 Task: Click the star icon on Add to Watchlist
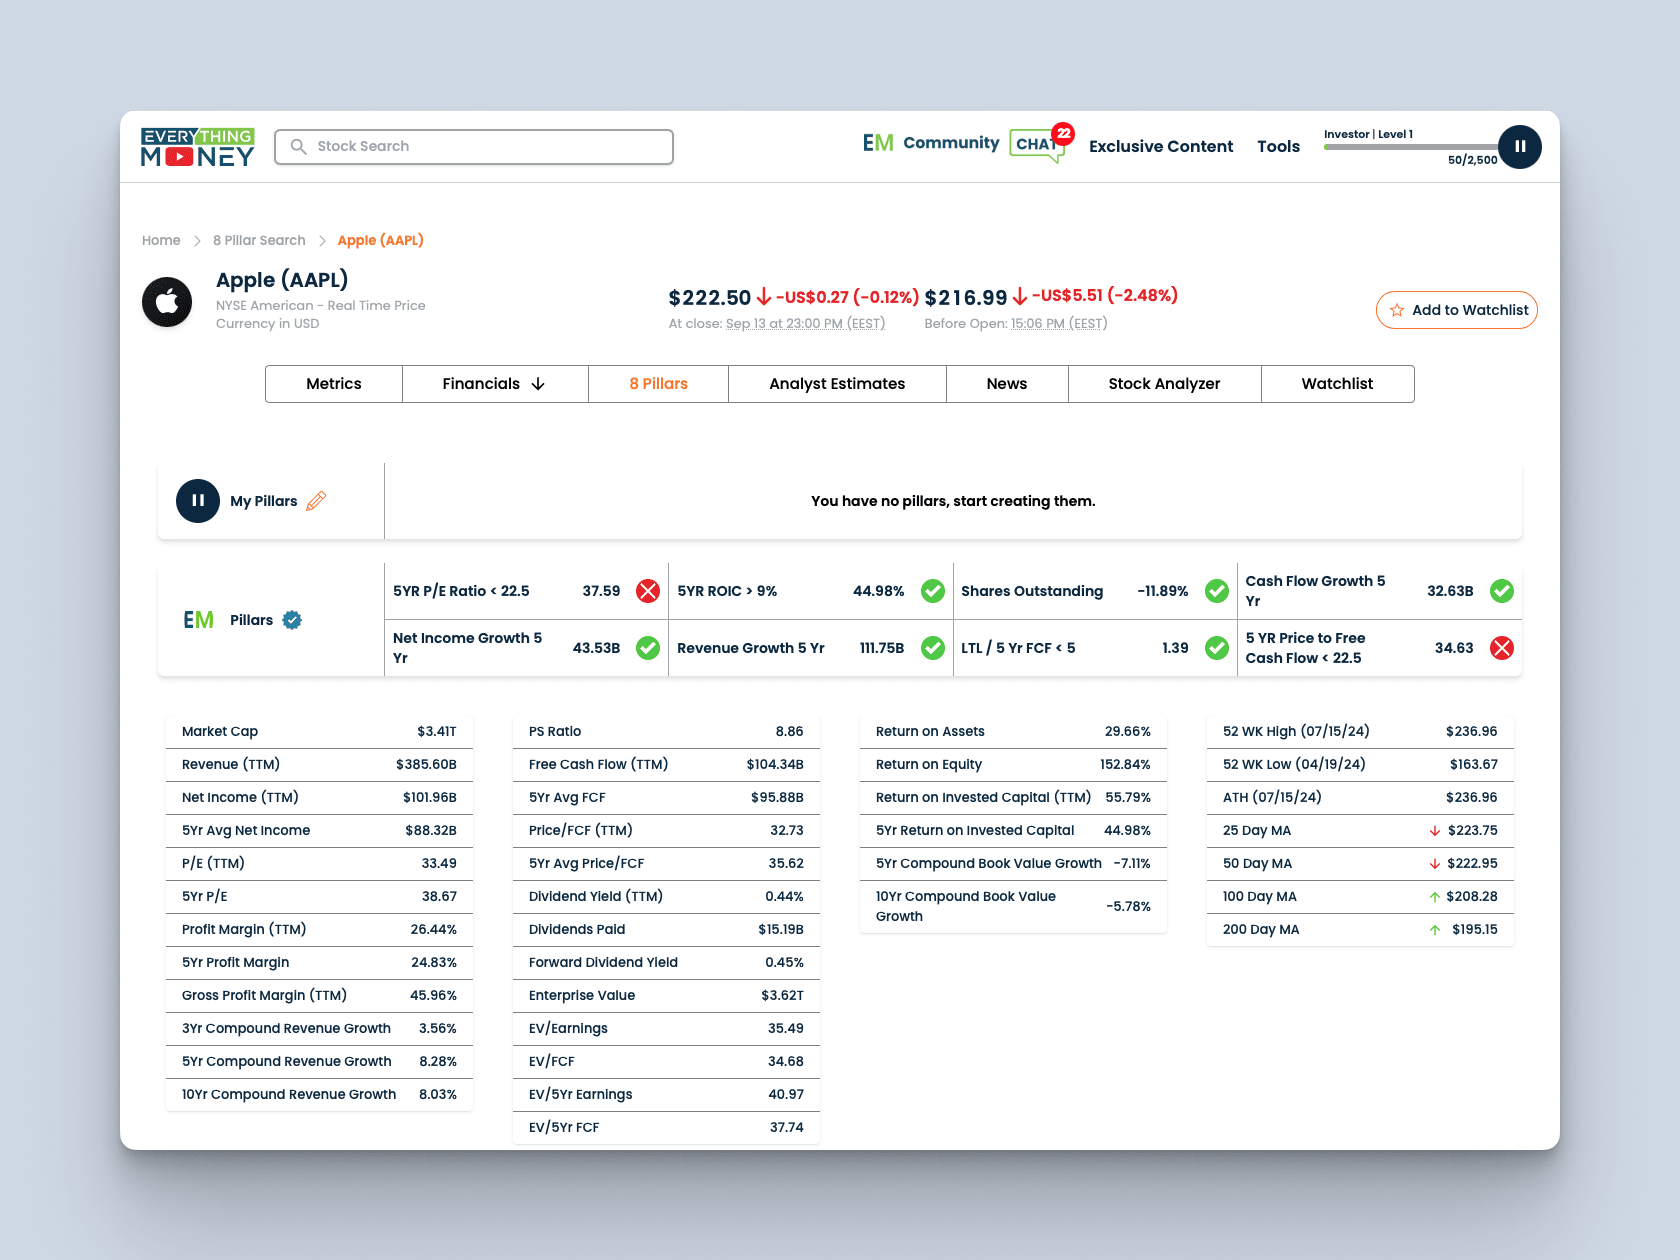[1397, 310]
